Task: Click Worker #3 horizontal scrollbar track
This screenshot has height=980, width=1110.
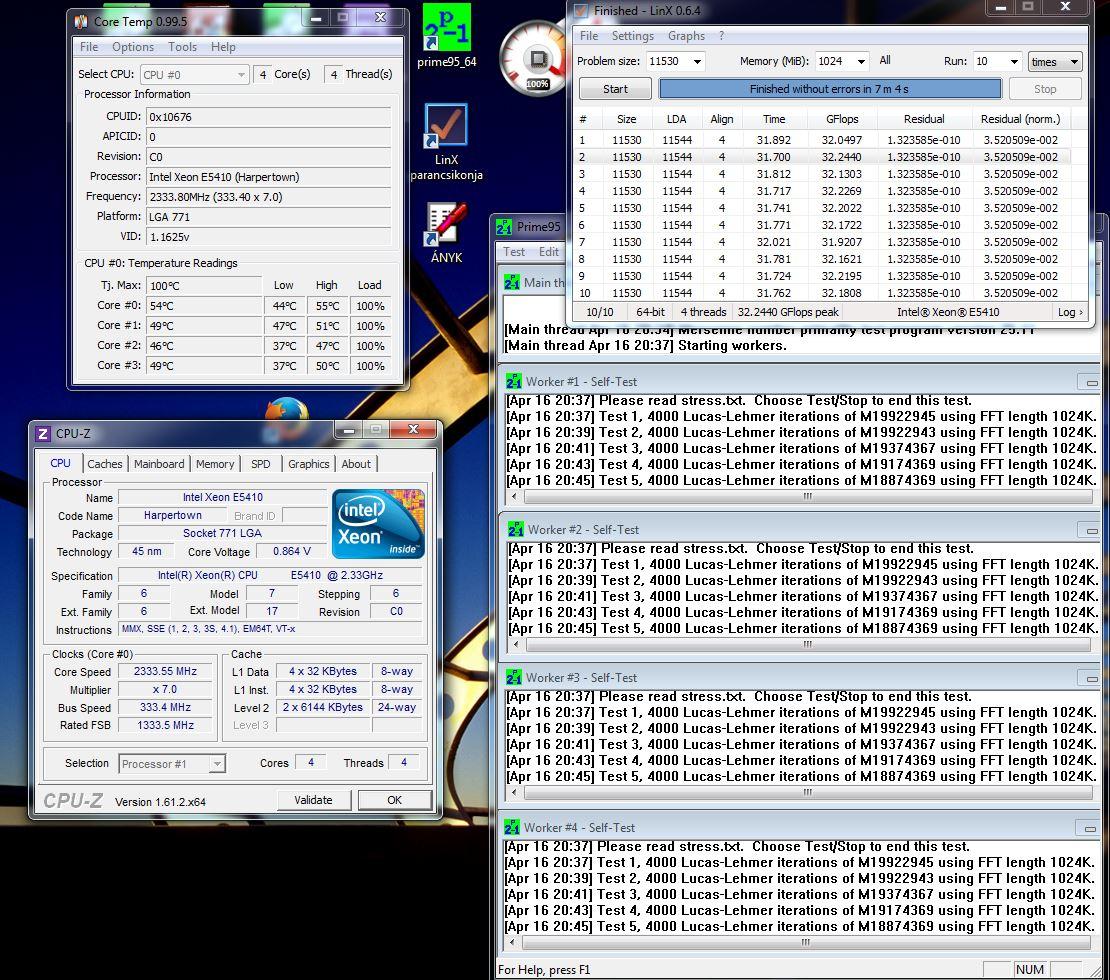Action: click(x=808, y=792)
